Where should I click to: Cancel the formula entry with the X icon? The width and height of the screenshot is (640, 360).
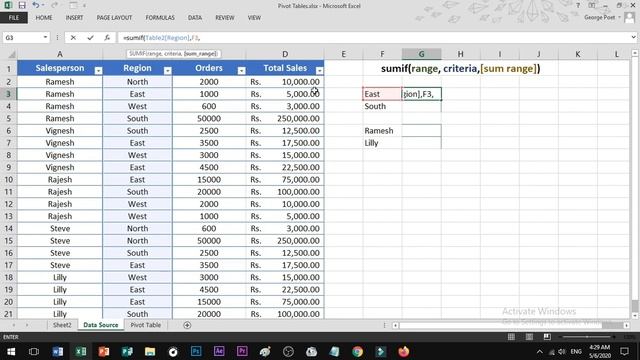tap(73, 38)
